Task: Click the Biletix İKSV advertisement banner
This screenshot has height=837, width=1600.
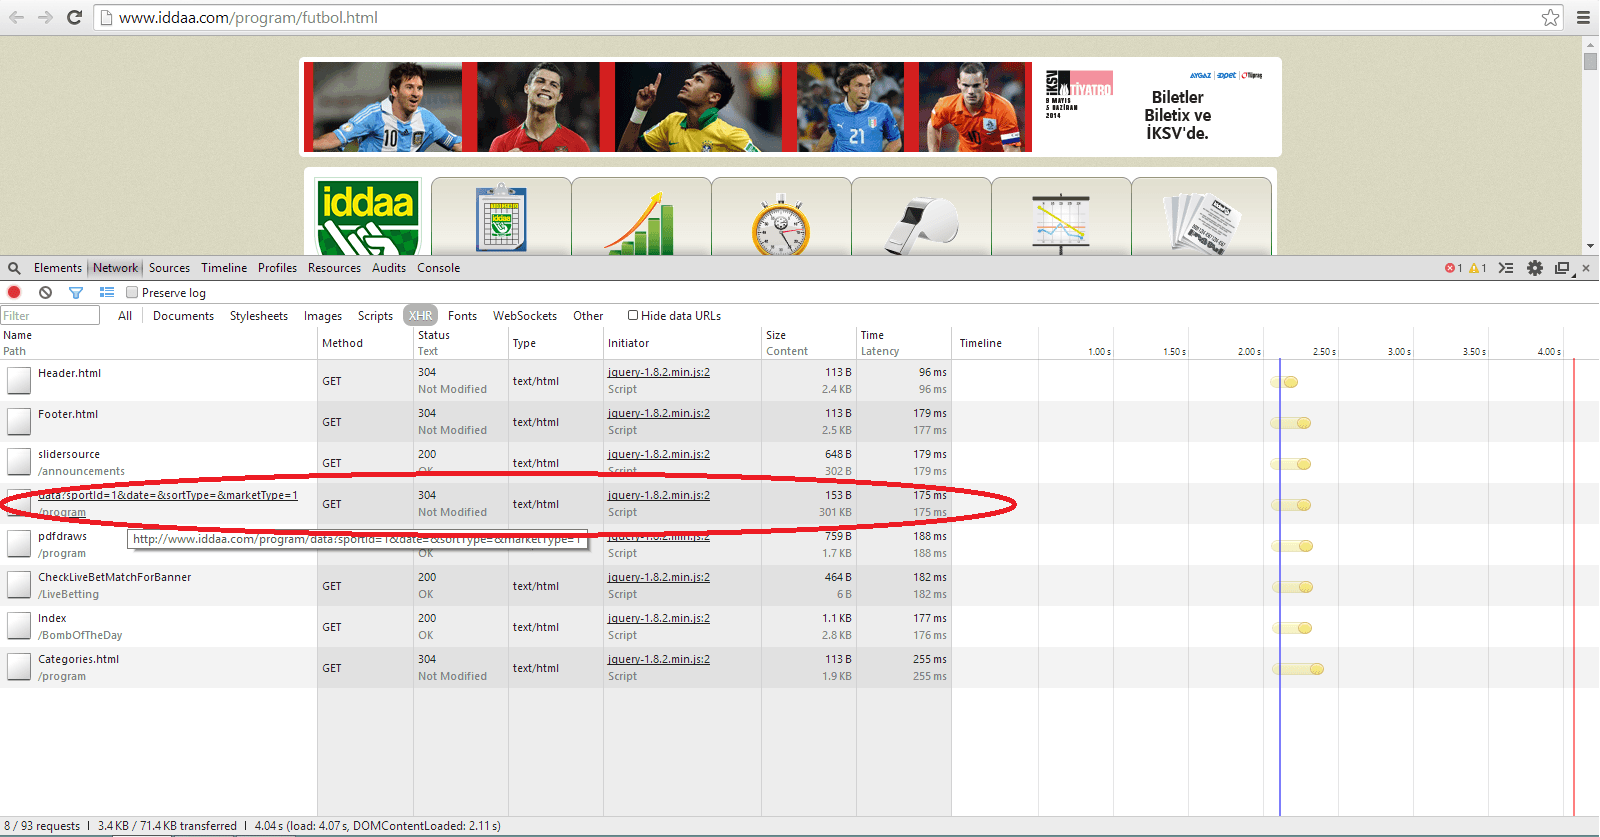Action: pyautogui.click(x=1156, y=107)
